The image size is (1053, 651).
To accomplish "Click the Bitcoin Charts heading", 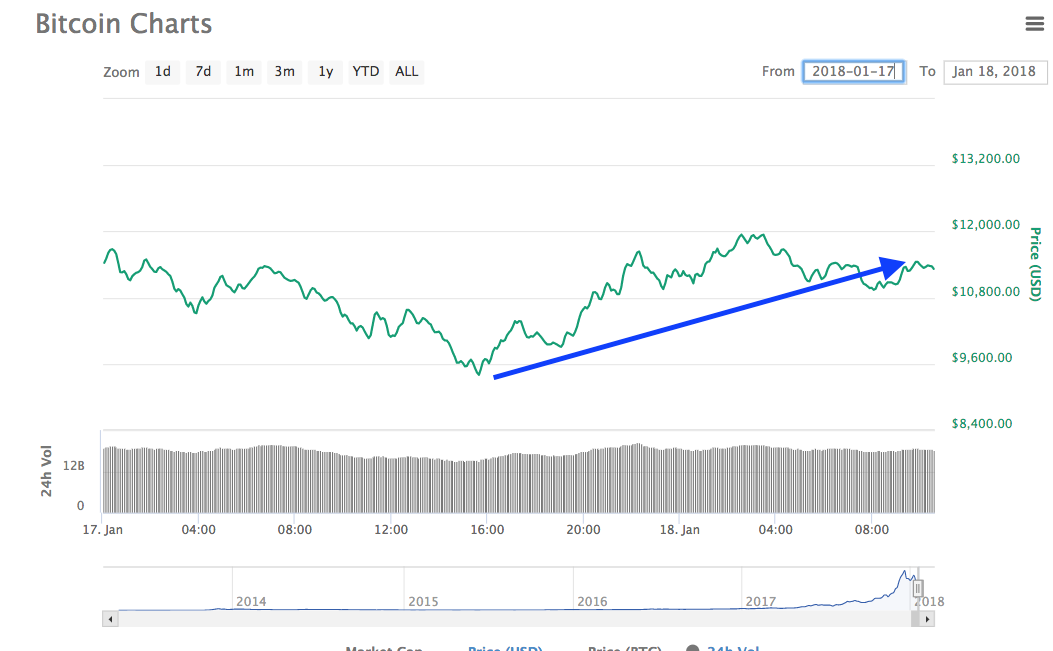I will (124, 24).
